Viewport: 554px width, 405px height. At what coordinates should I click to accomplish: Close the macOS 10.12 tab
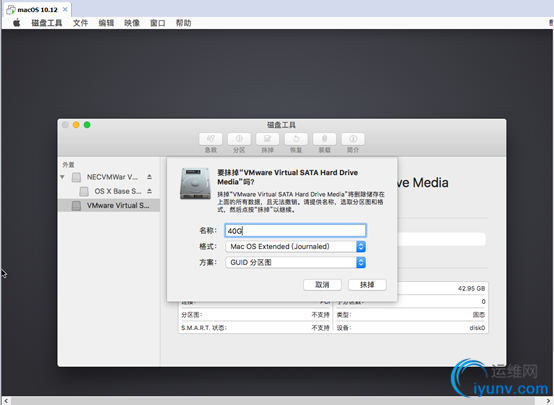click(x=65, y=10)
